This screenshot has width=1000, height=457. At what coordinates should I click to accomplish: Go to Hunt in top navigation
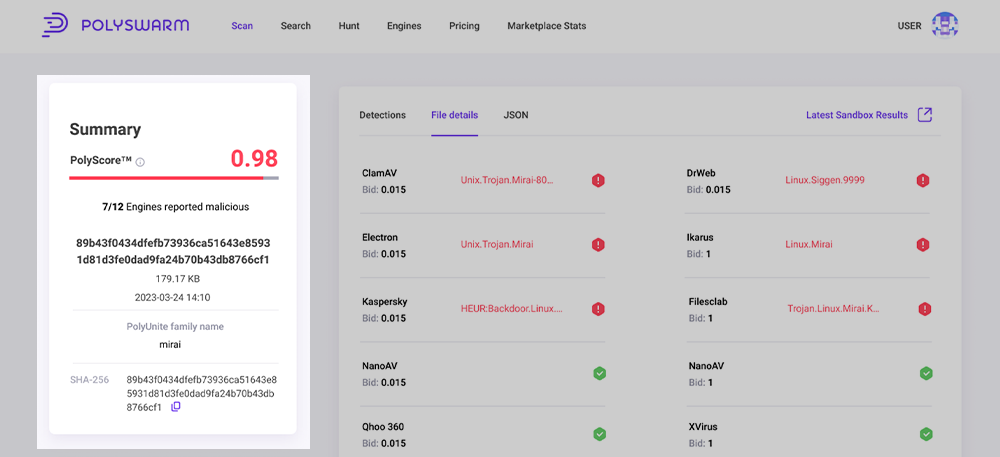coord(349,26)
